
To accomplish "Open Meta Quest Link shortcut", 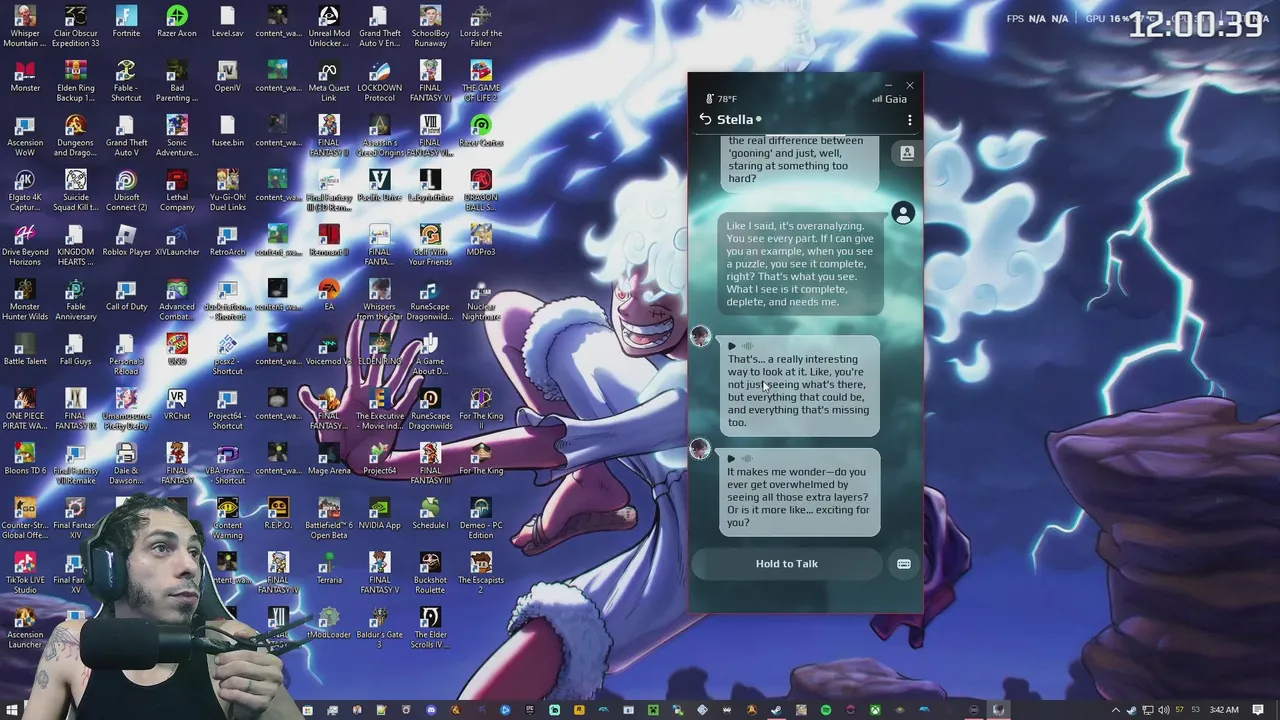I will [x=329, y=82].
